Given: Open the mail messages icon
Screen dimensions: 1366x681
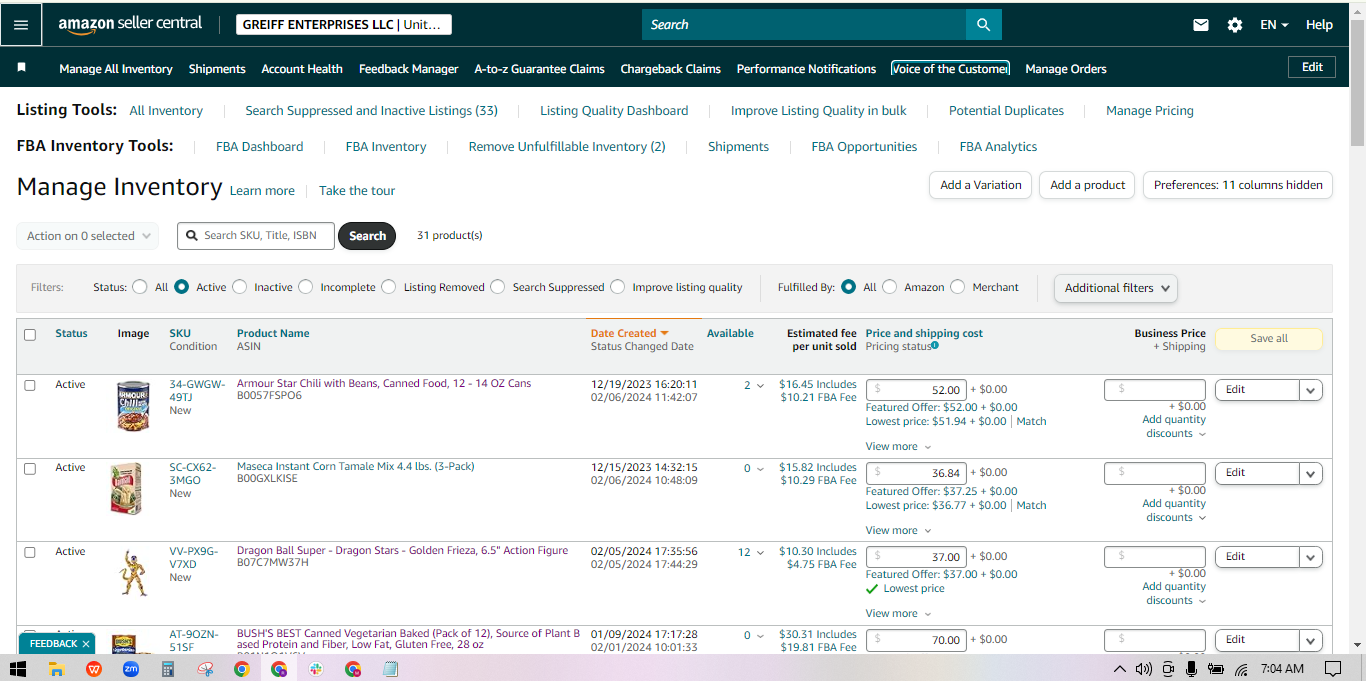Looking at the screenshot, I should pyautogui.click(x=1201, y=25).
